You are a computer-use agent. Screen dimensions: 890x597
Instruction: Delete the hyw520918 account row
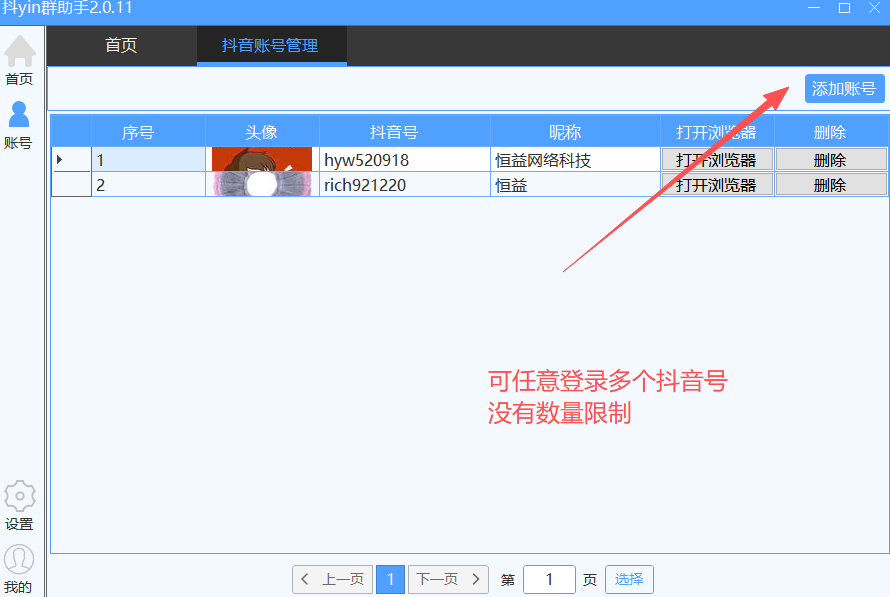tap(831, 160)
